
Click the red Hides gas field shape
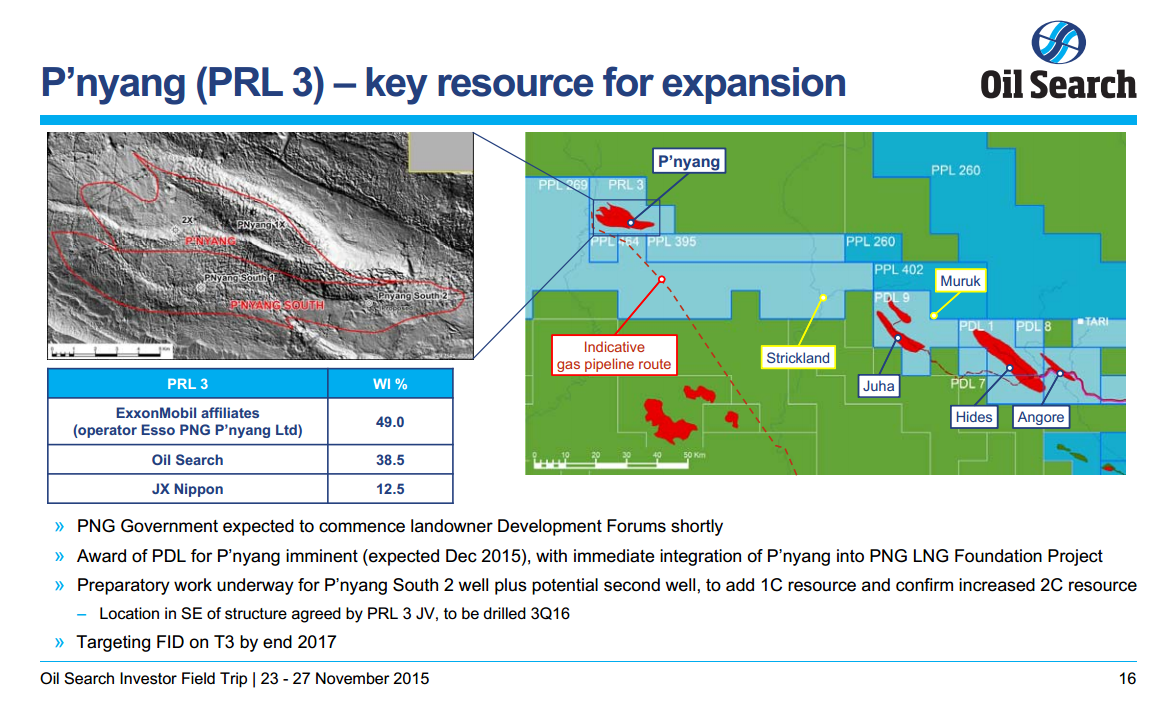[x=1009, y=362]
